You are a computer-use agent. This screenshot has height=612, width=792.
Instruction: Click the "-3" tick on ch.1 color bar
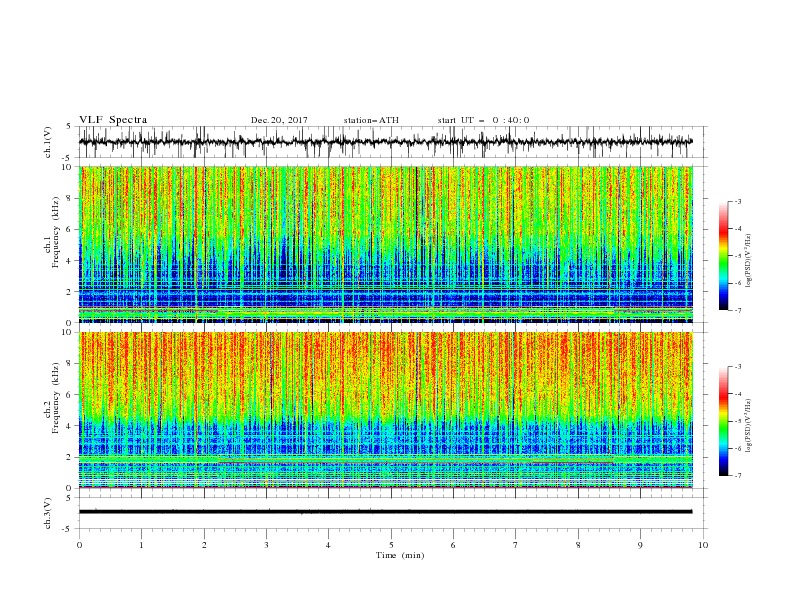(x=737, y=201)
